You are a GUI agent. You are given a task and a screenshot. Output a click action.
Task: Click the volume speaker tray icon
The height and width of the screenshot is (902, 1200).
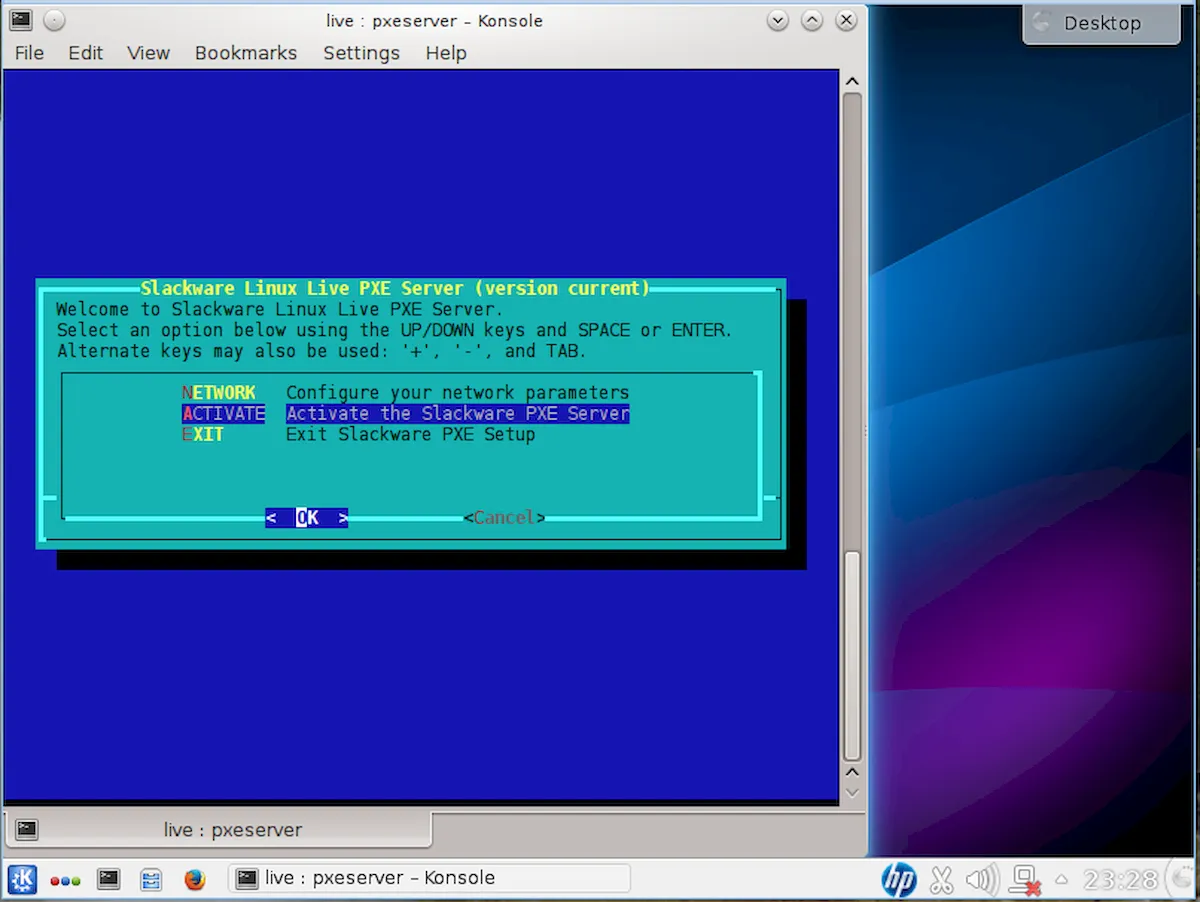[x=981, y=880]
